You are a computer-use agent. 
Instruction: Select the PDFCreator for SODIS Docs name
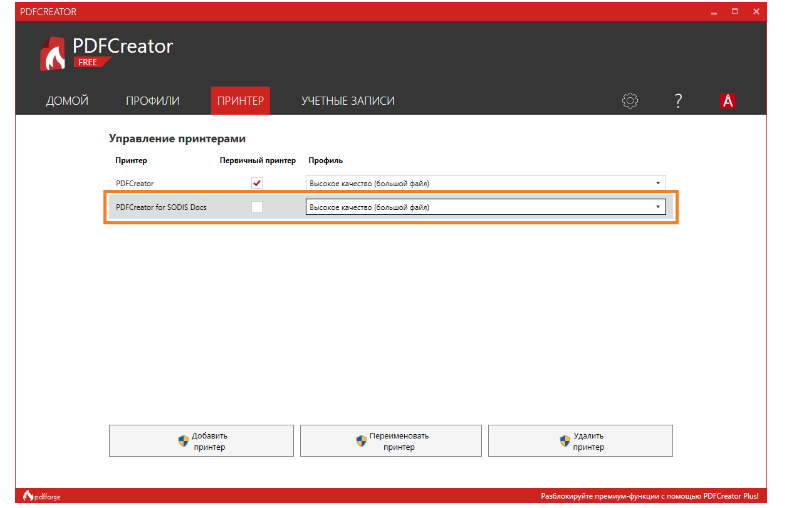tap(161, 207)
